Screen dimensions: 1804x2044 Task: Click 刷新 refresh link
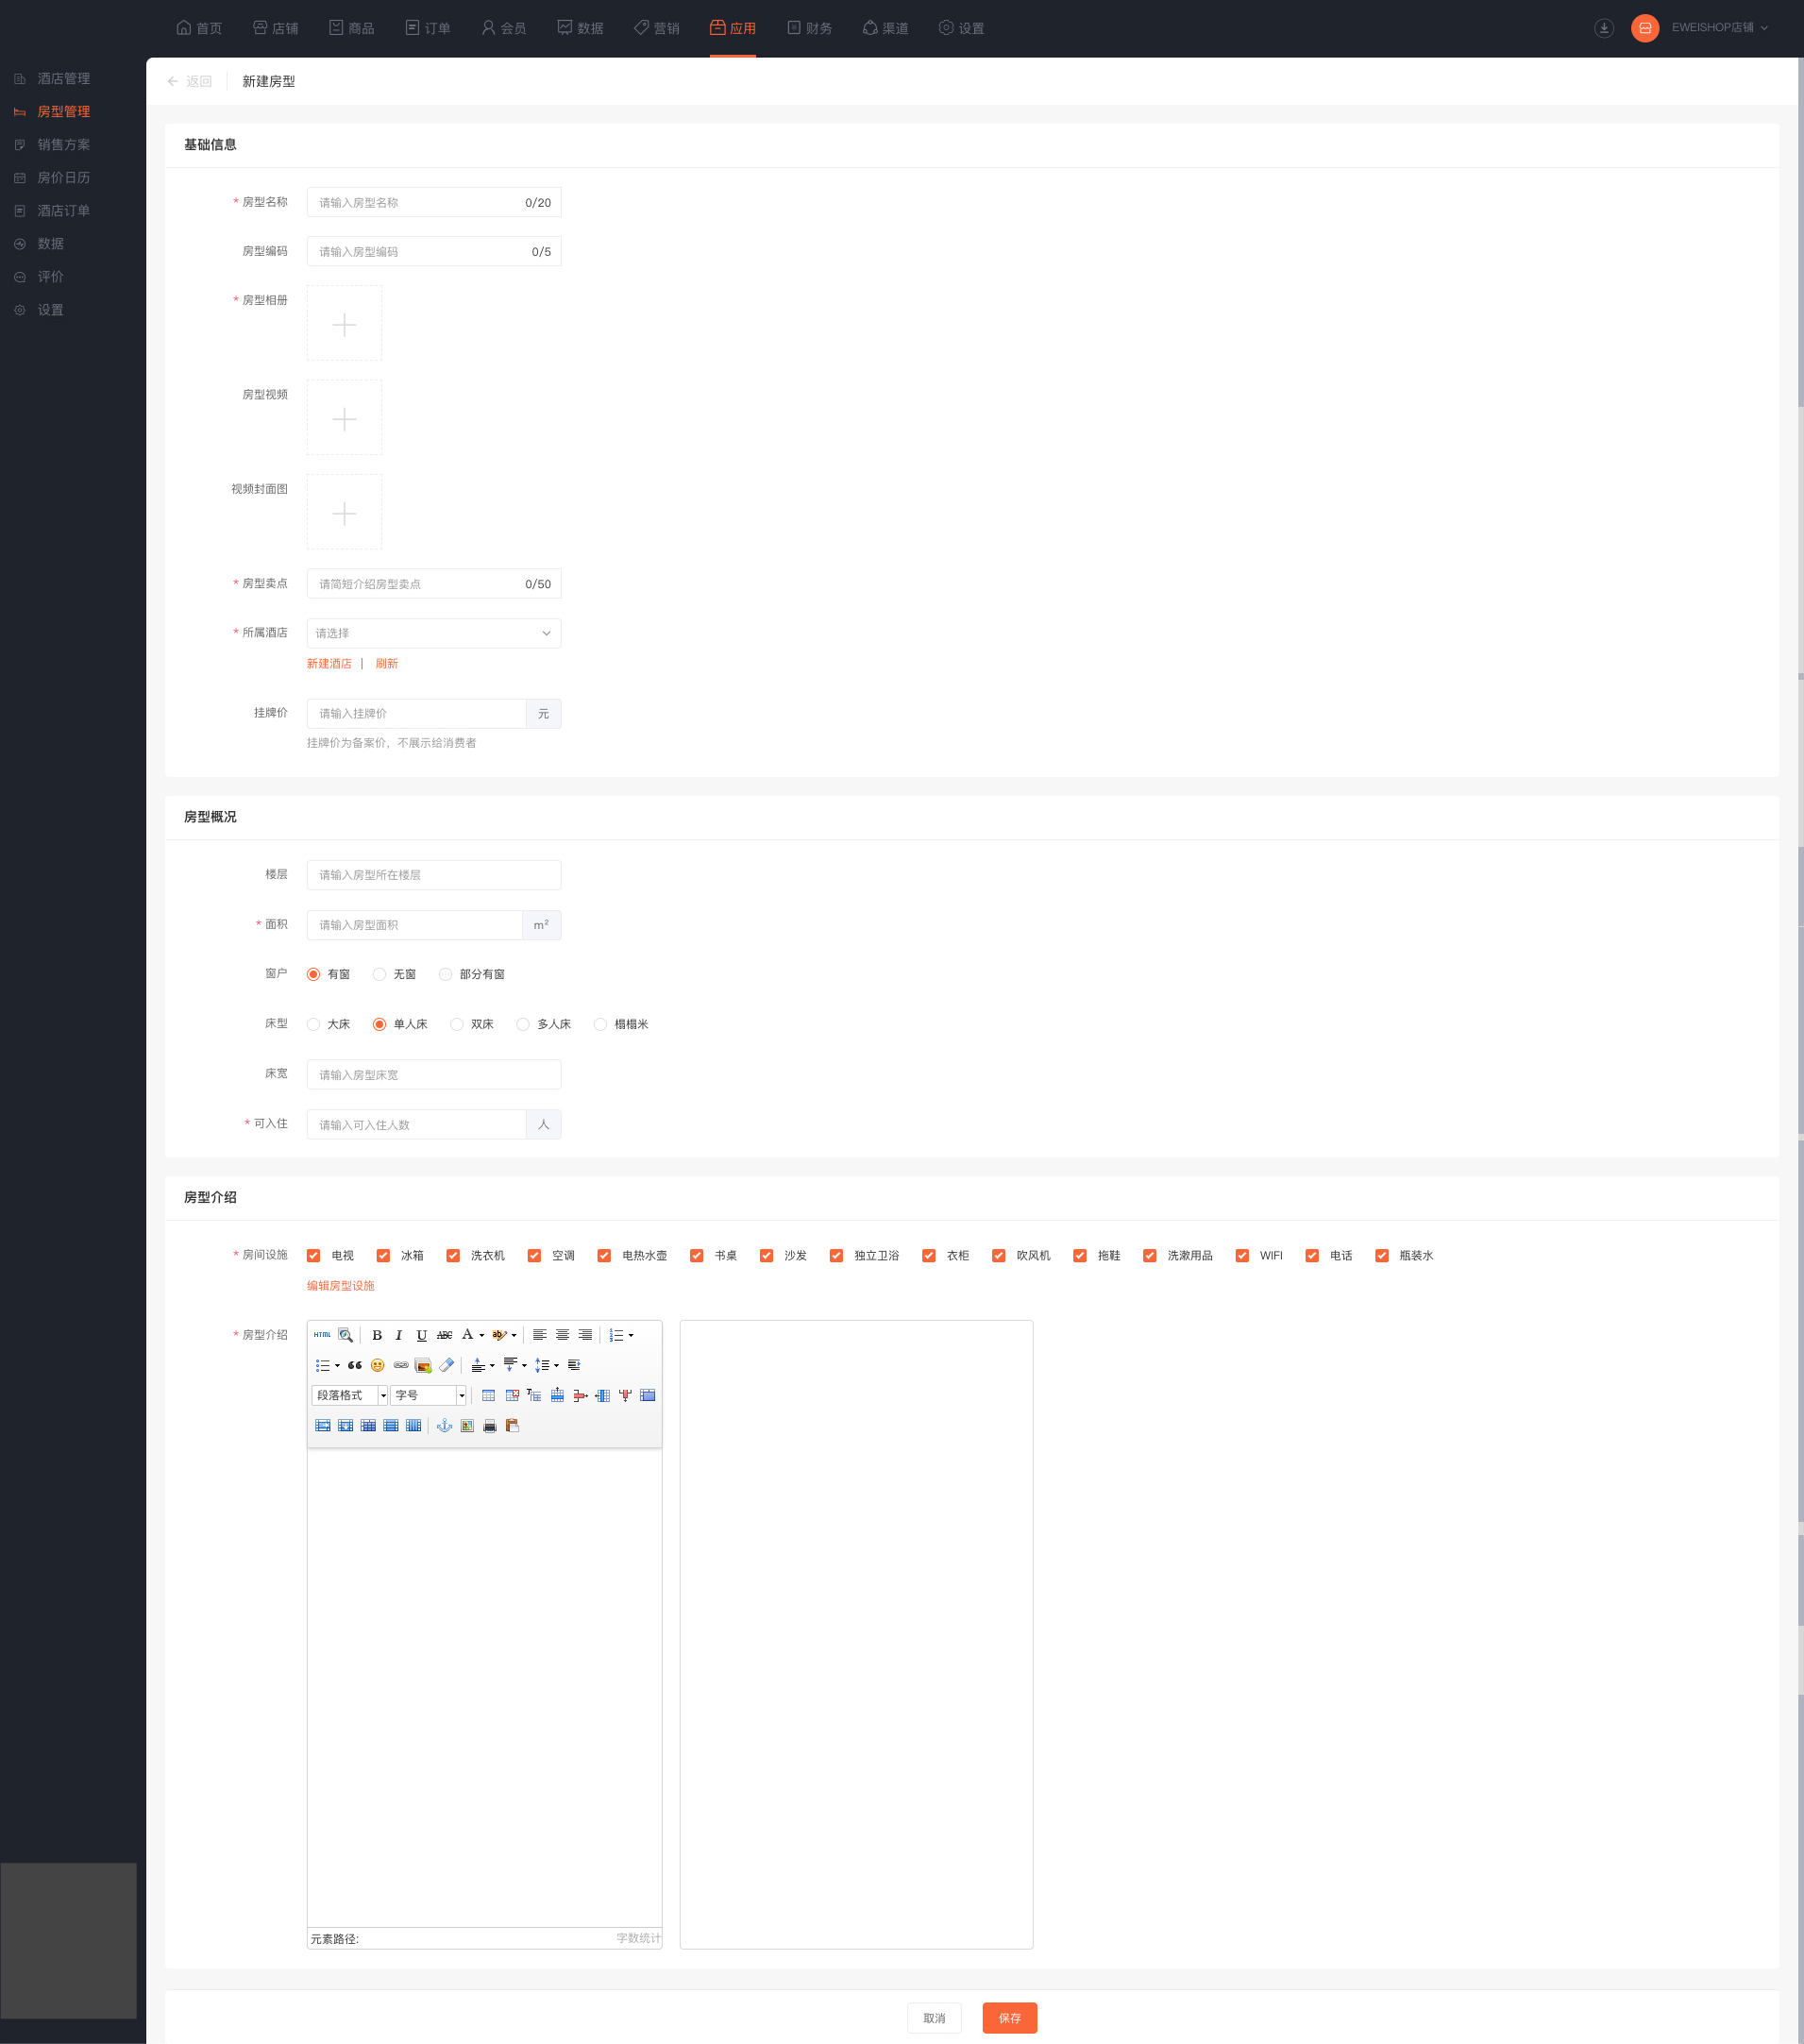pyautogui.click(x=387, y=664)
